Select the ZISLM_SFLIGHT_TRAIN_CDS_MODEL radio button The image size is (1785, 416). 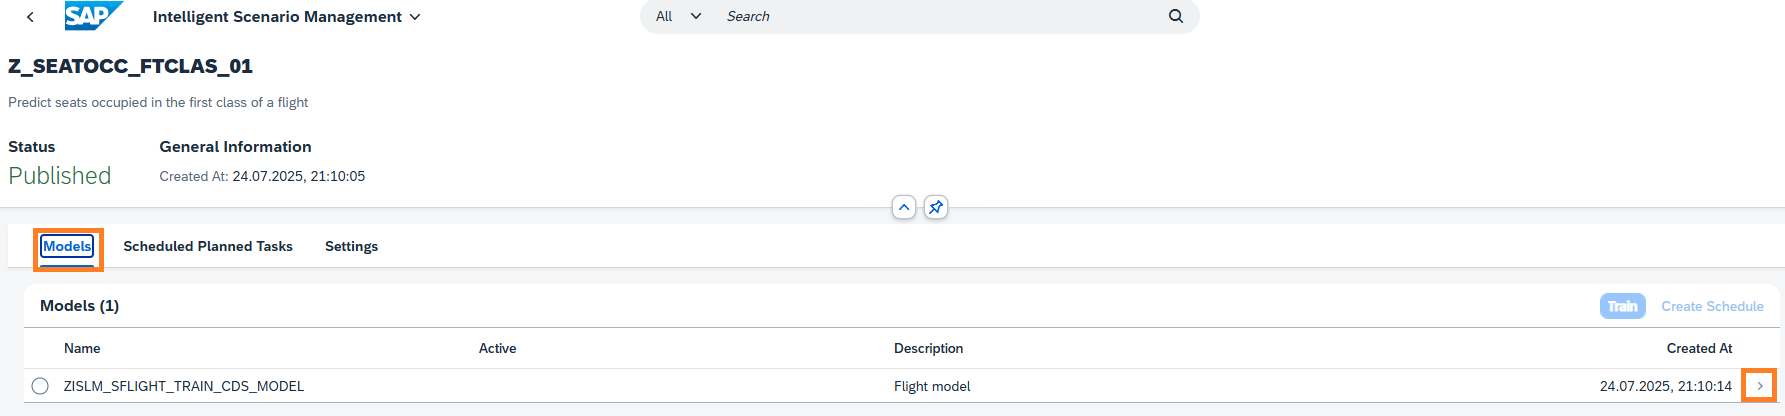(40, 386)
